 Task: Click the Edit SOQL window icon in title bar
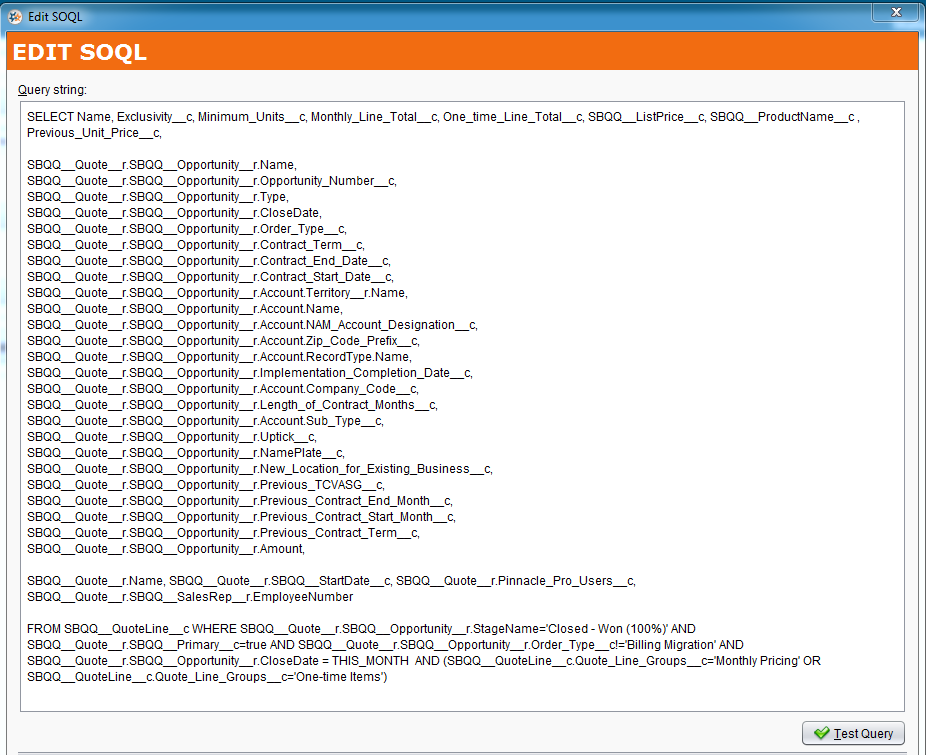point(15,16)
